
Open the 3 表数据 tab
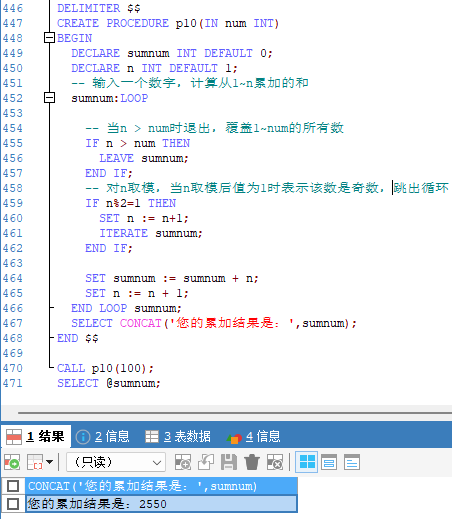pyautogui.click(x=178, y=436)
